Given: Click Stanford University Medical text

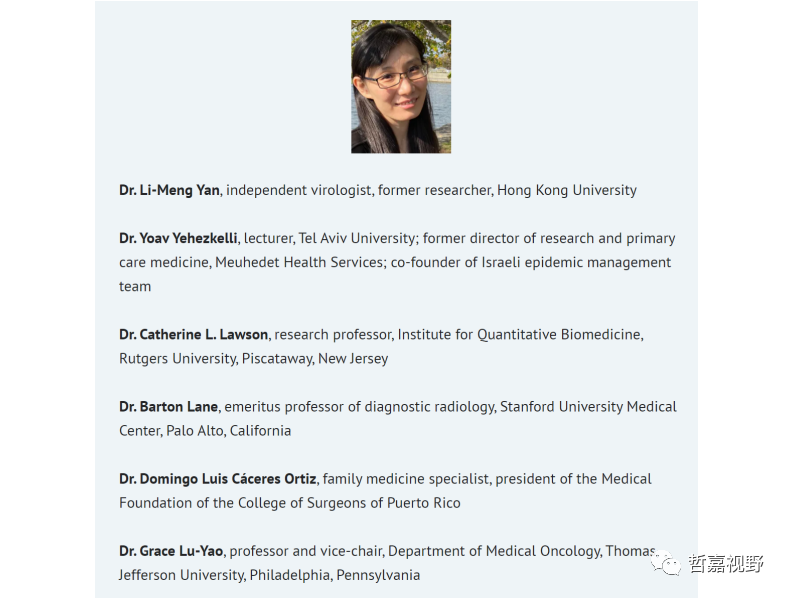Looking at the screenshot, I should tap(588, 407).
